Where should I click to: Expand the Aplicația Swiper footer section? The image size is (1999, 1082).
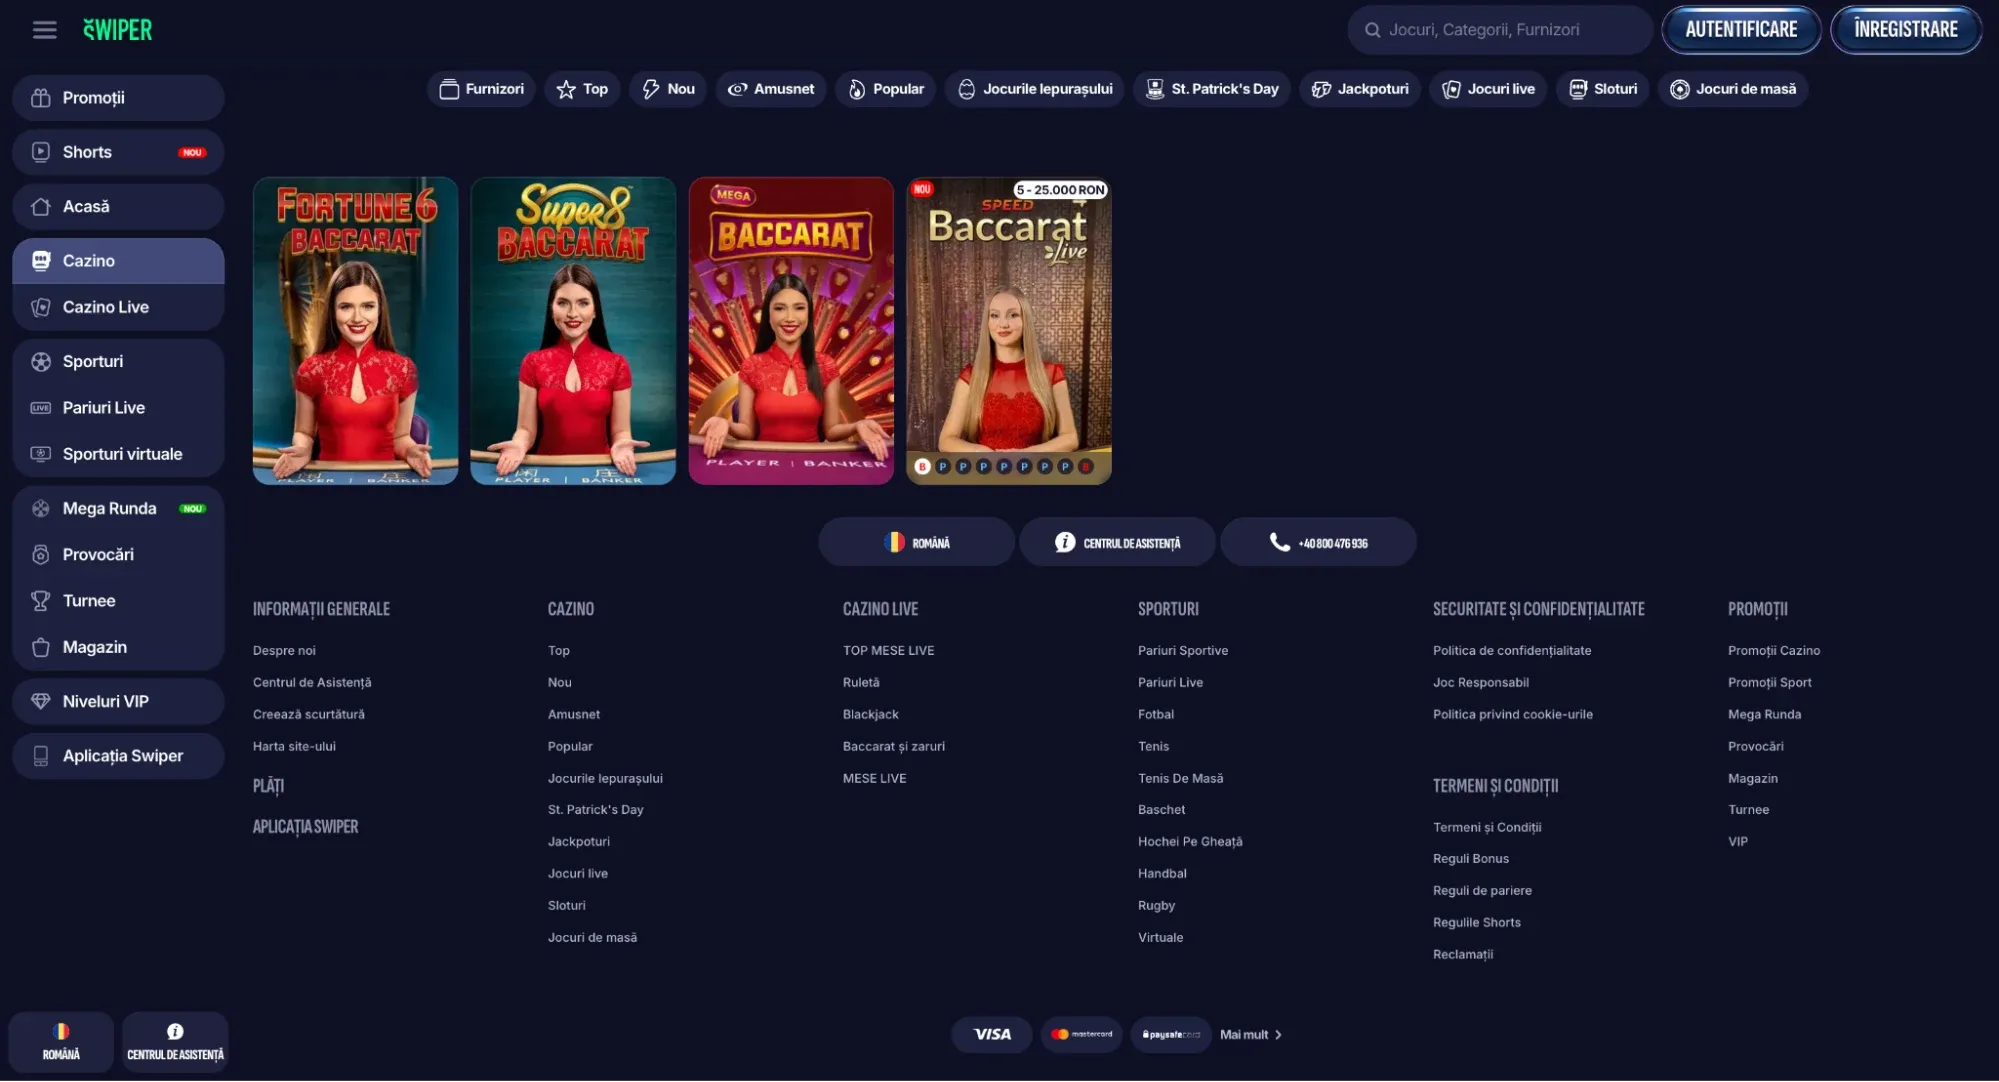pos(305,827)
